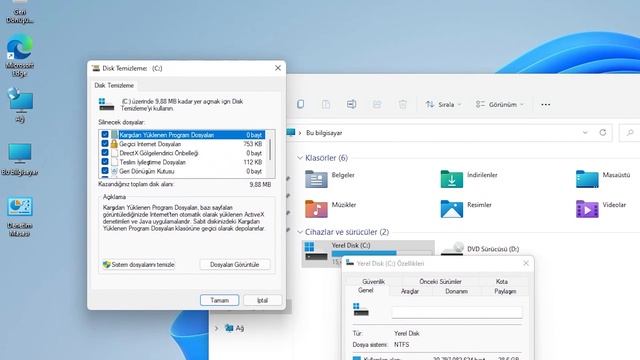Open the Belgeler folder
This screenshot has width=640, height=360.
click(x=330, y=179)
